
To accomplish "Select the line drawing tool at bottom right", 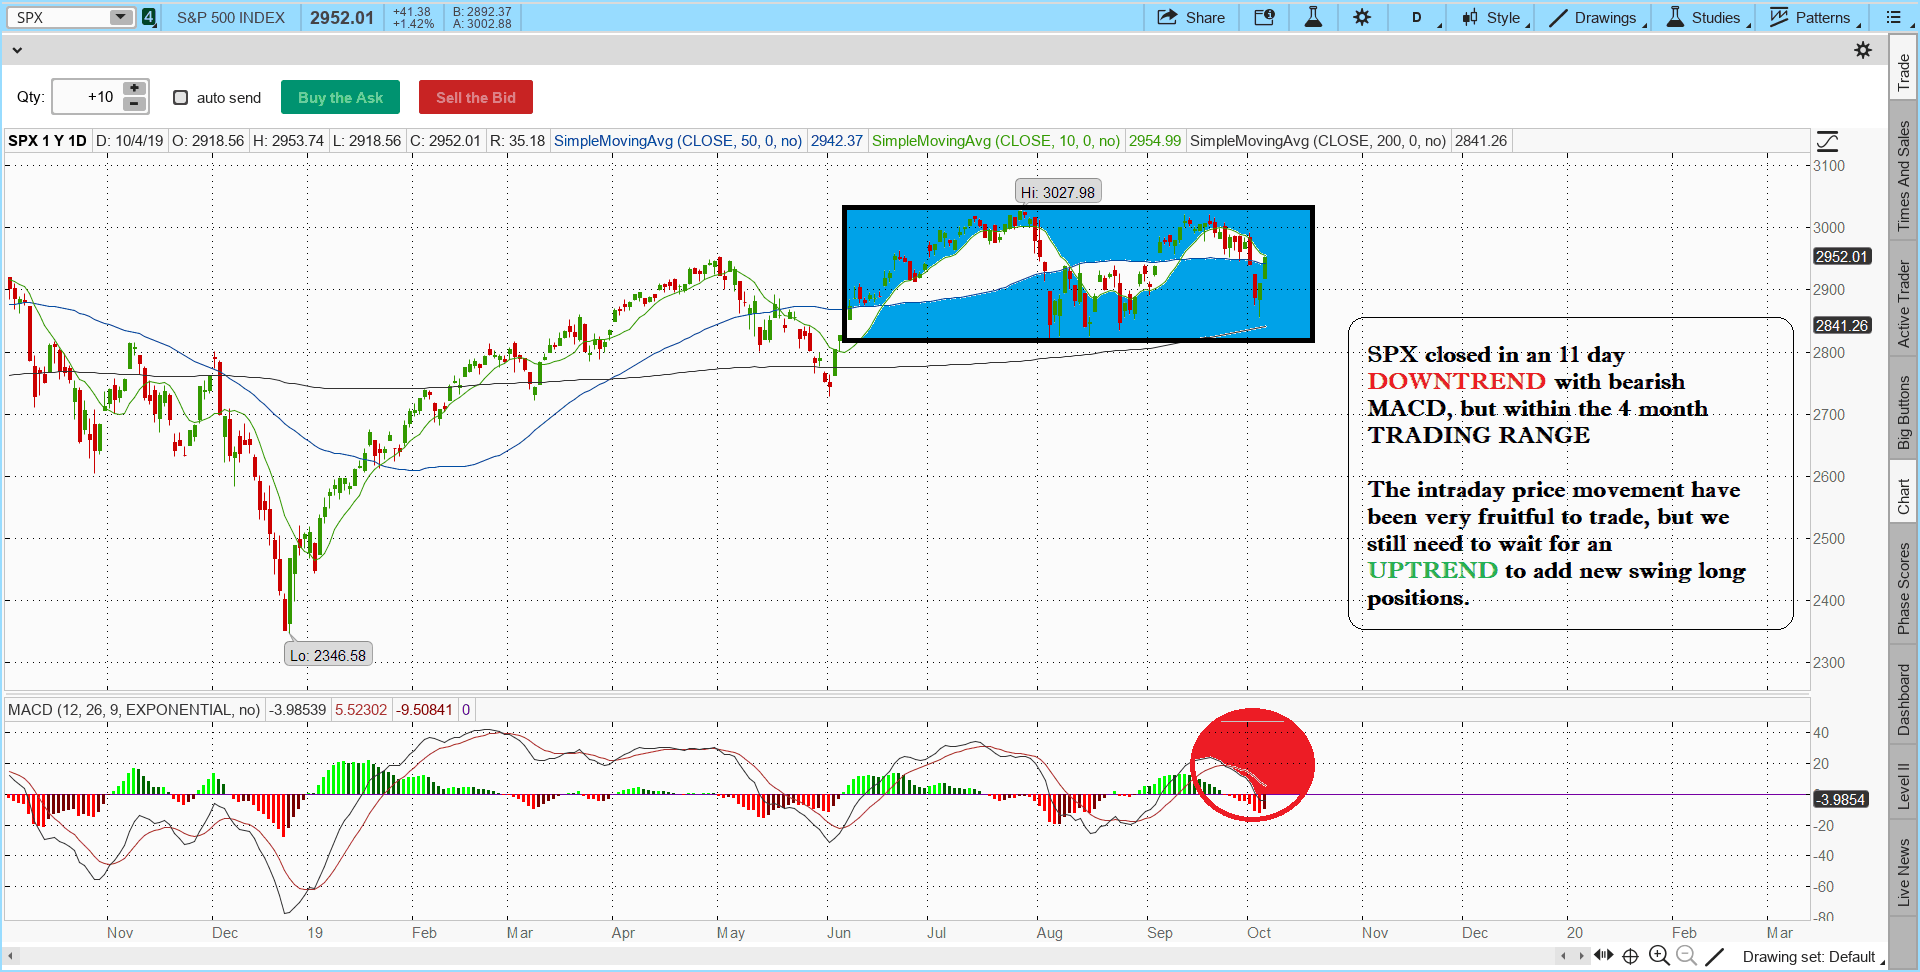I will click(1714, 956).
